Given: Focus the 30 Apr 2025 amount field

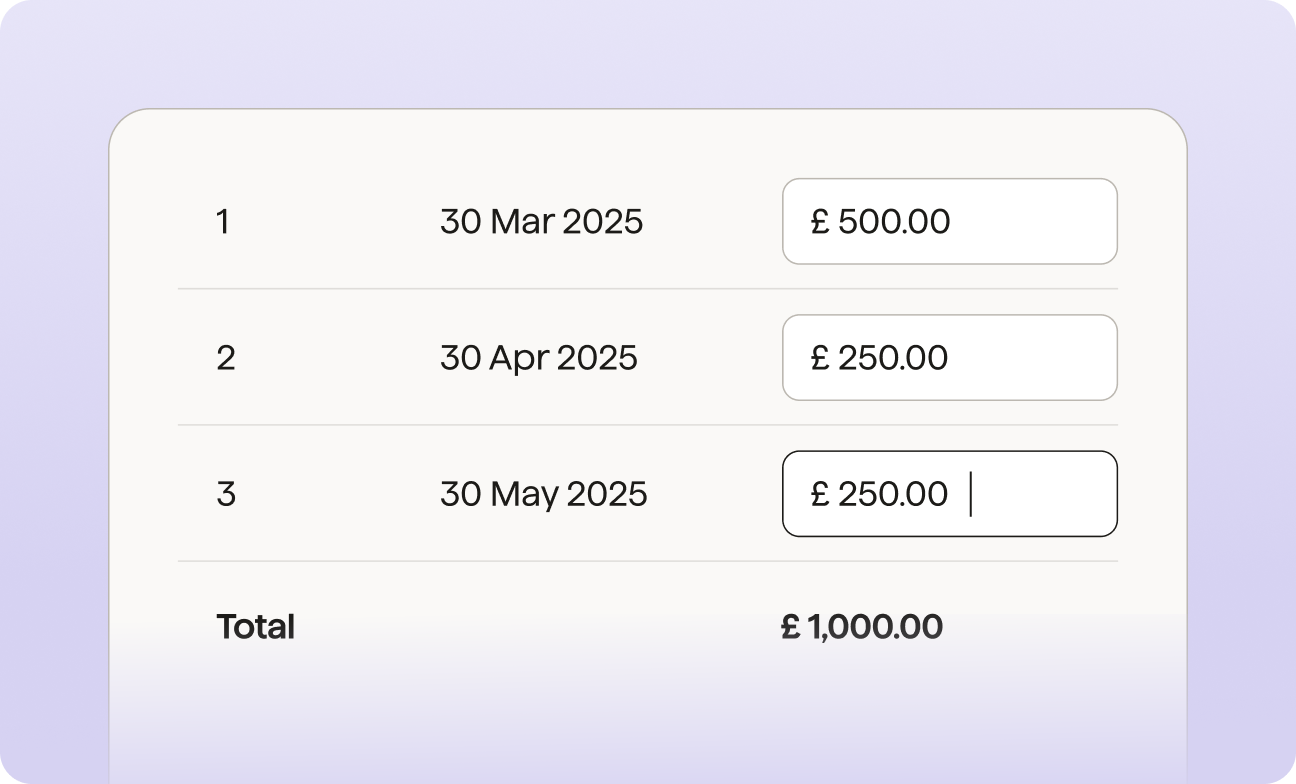Looking at the screenshot, I should coord(949,358).
